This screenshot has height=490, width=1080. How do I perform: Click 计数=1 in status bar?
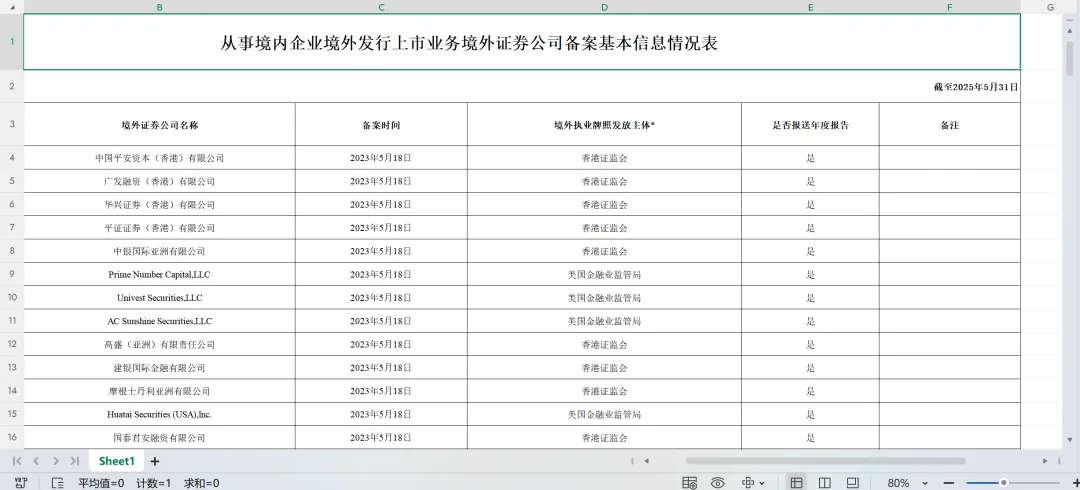[154, 483]
